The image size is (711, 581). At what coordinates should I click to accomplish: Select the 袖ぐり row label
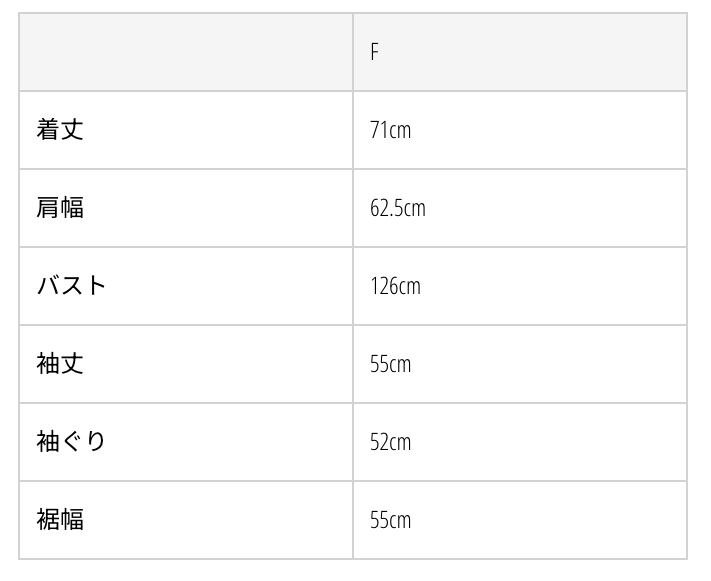coord(71,442)
